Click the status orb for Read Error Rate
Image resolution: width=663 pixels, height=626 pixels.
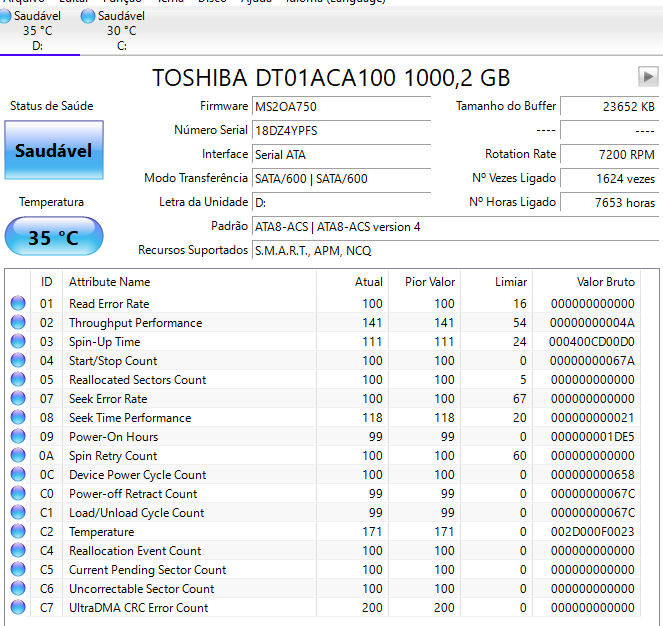[x=18, y=303]
